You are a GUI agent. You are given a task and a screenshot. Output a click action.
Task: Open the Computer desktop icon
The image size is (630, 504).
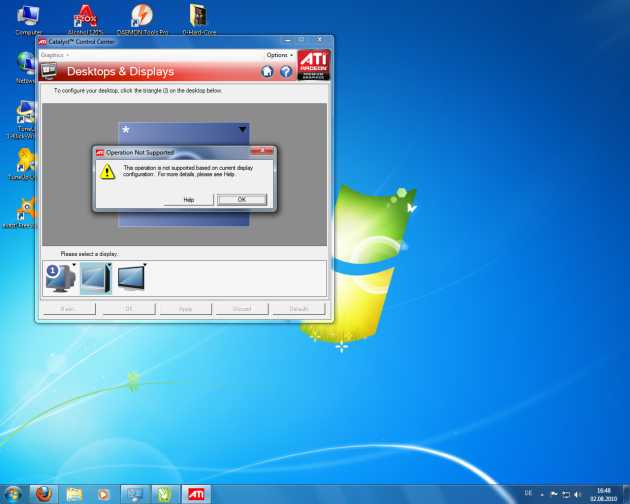(x=28, y=19)
